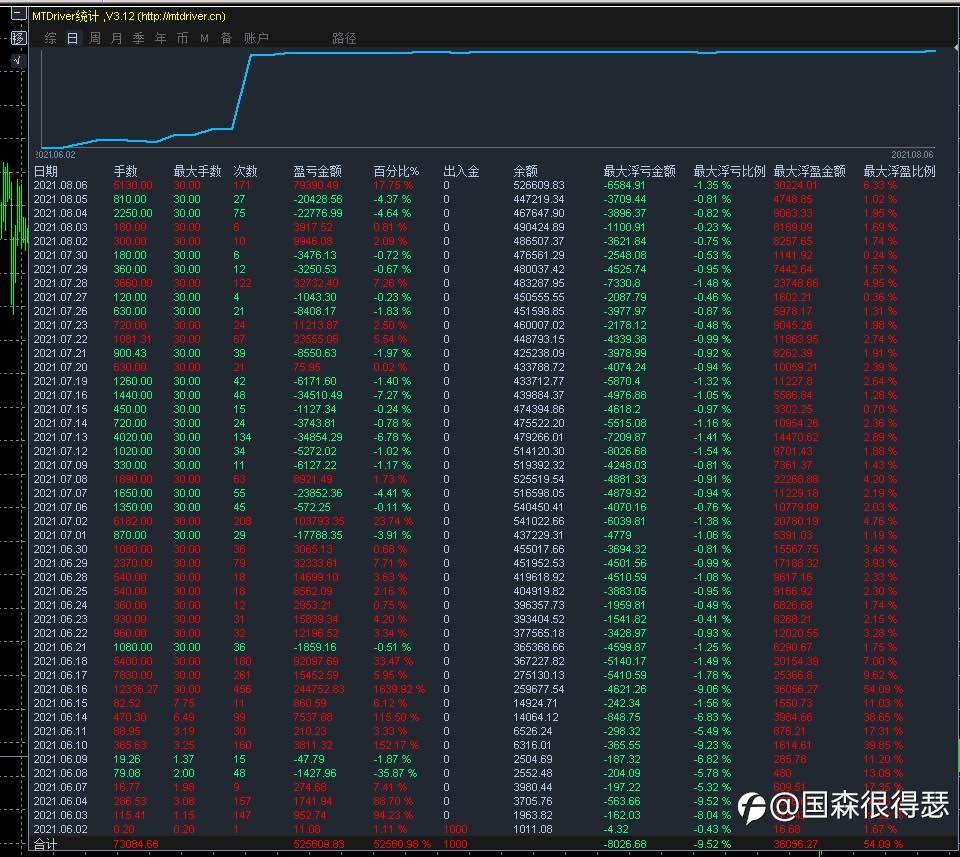Click the collapse panel minus icon

point(17,14)
